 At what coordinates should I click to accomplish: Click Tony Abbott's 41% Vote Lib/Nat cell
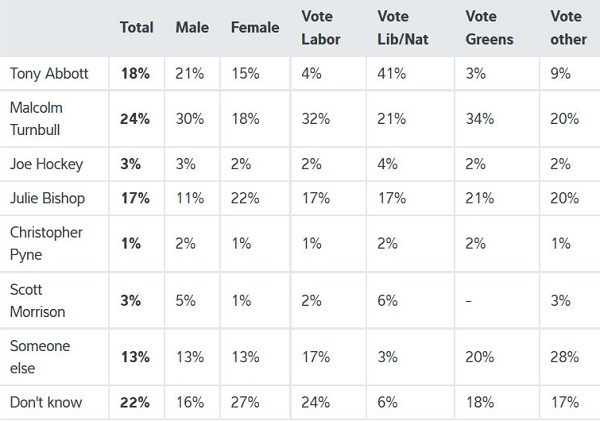pos(392,73)
